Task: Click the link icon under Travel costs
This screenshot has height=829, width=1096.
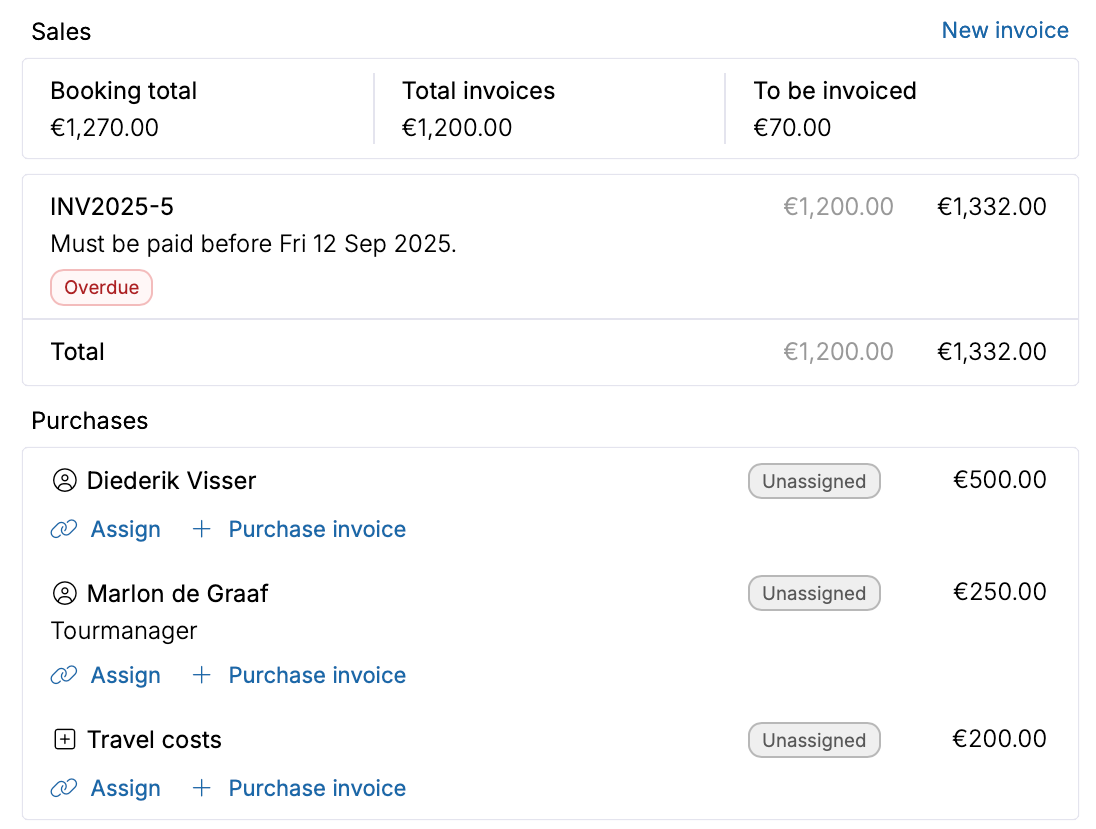Action: point(64,789)
